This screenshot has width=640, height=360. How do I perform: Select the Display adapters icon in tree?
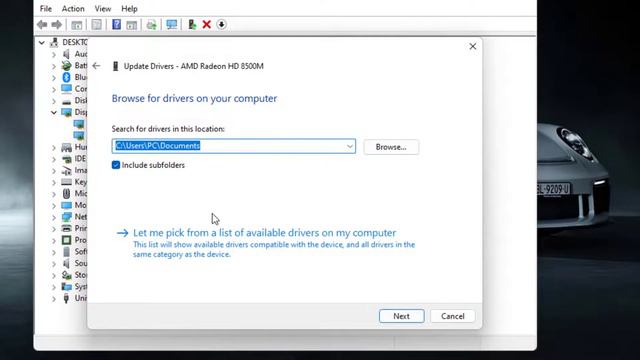(x=66, y=112)
